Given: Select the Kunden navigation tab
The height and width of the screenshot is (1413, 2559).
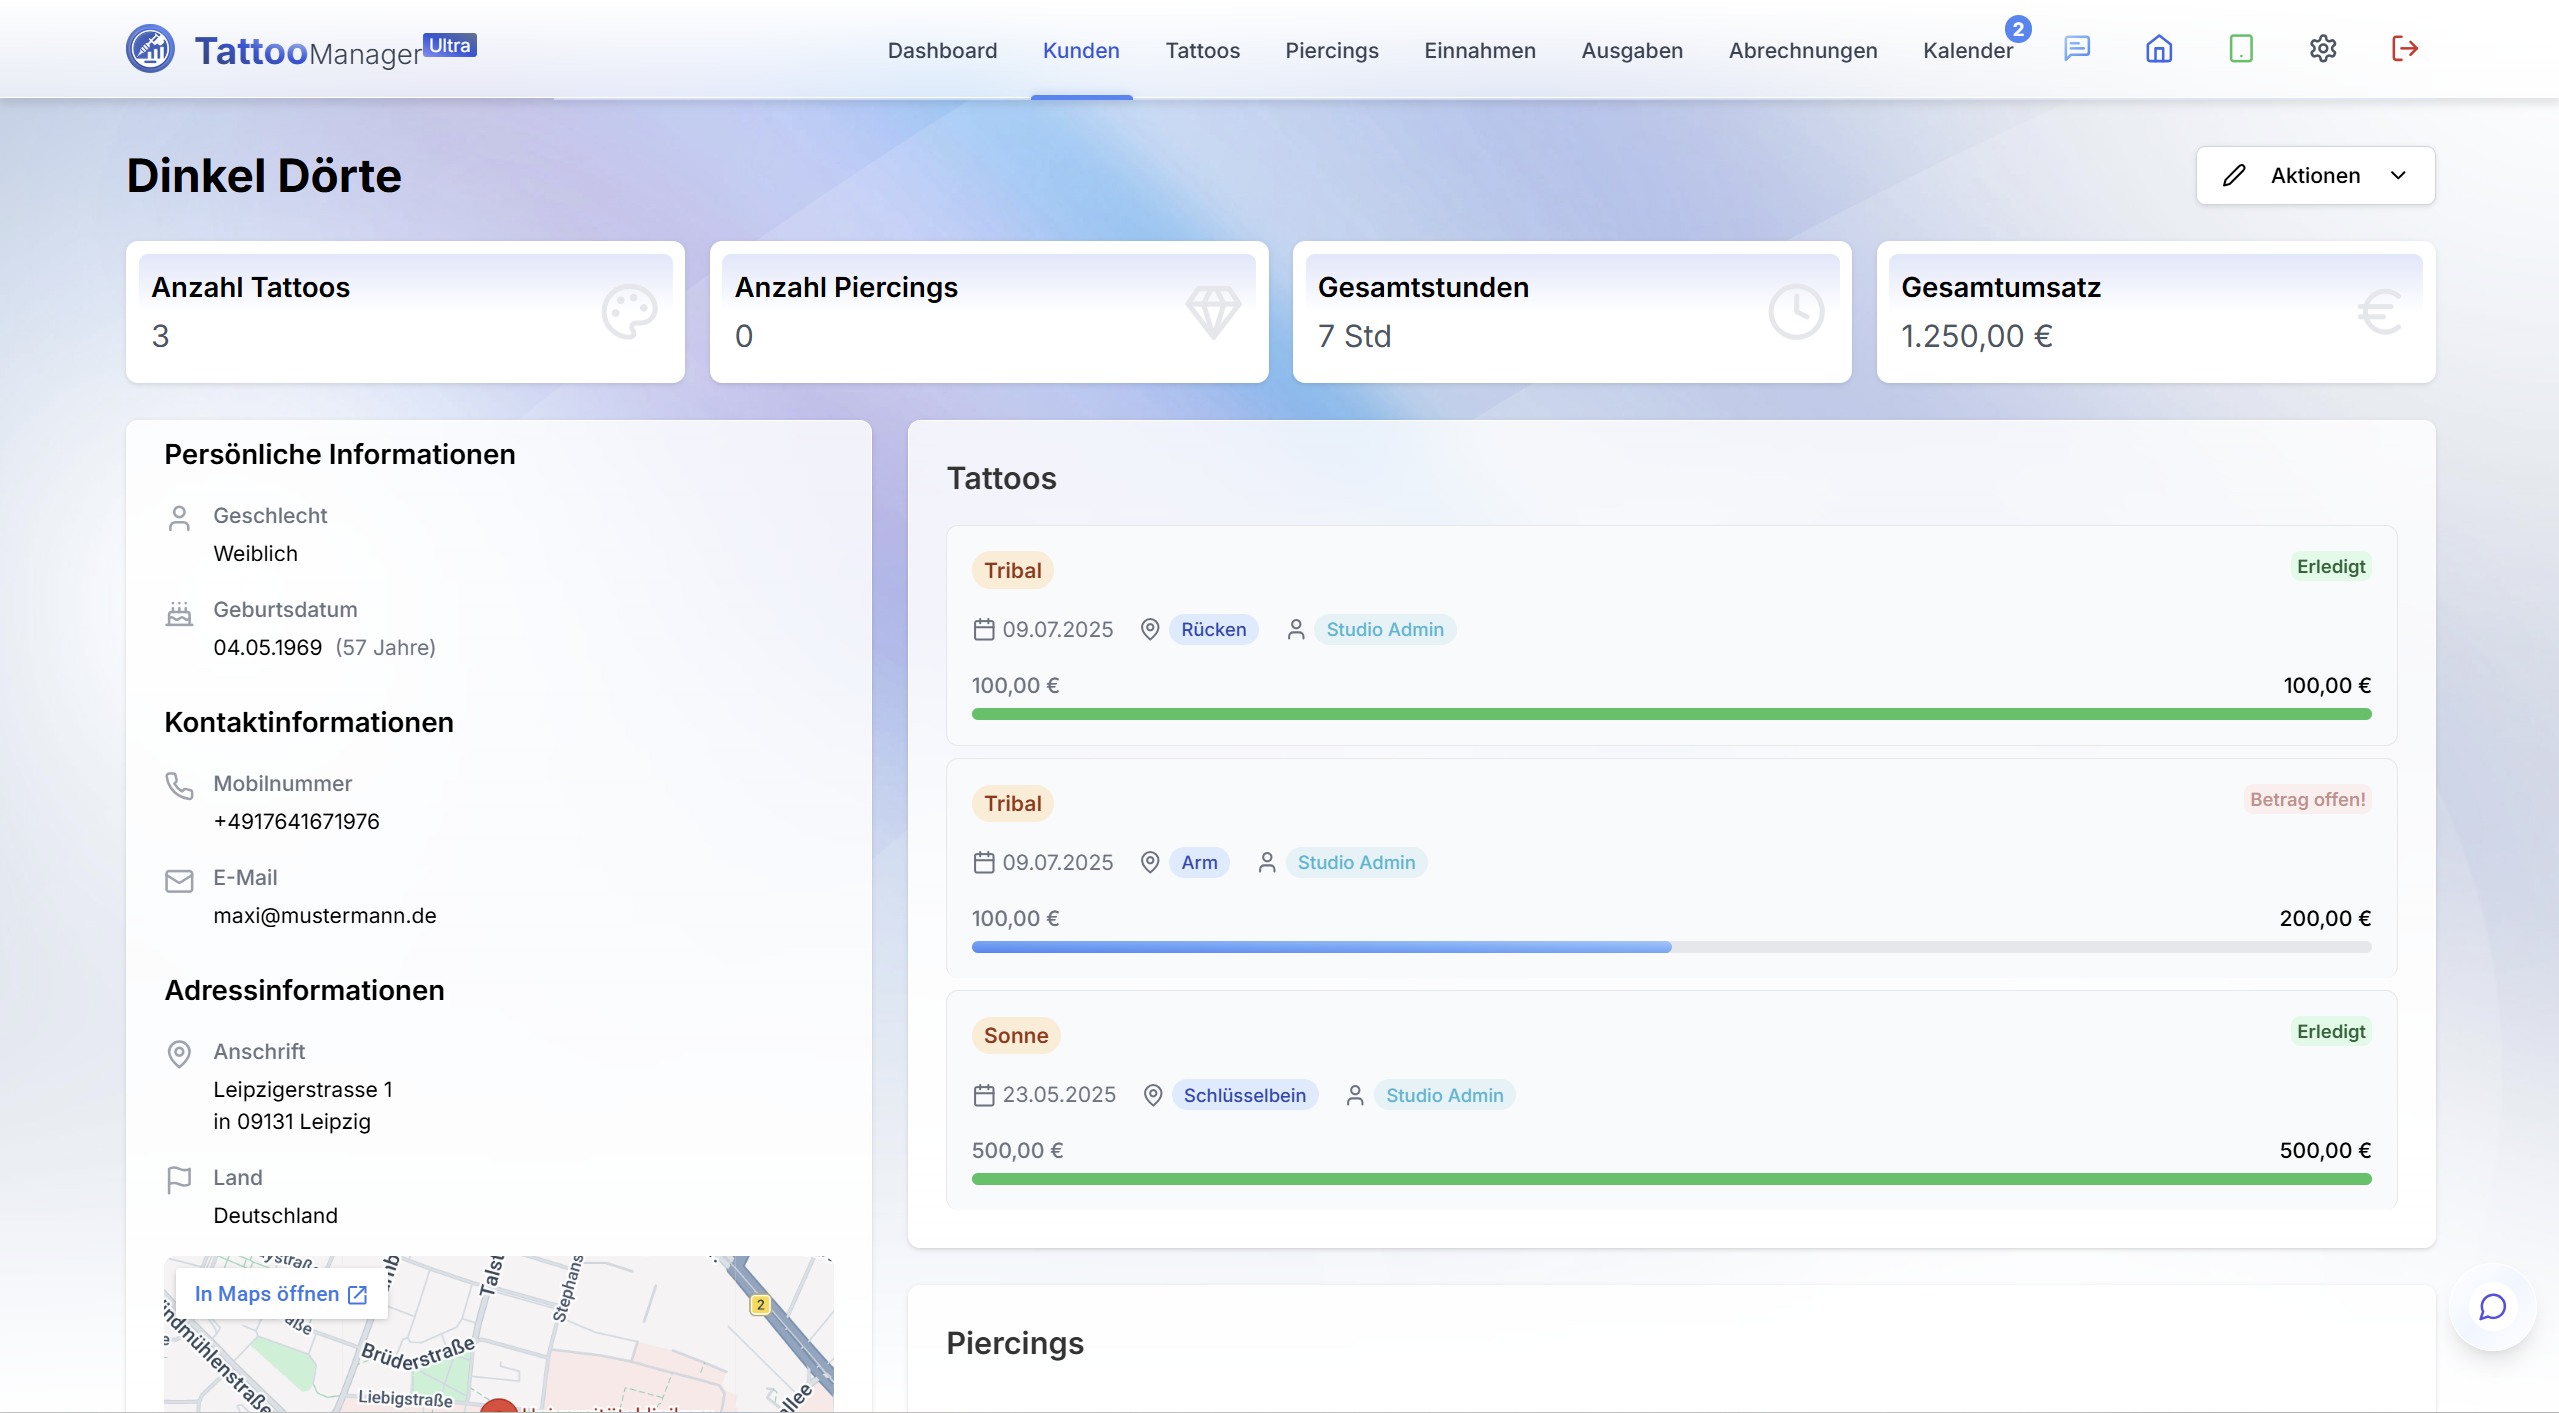Looking at the screenshot, I should point(1081,50).
